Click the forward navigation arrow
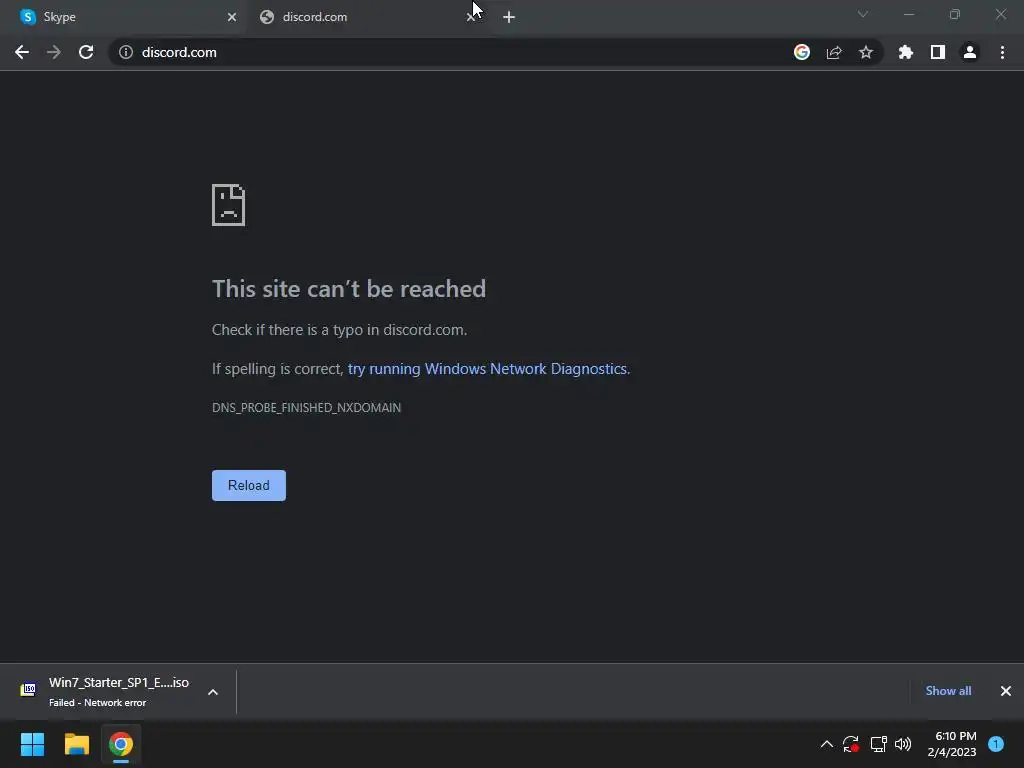 pos(54,52)
